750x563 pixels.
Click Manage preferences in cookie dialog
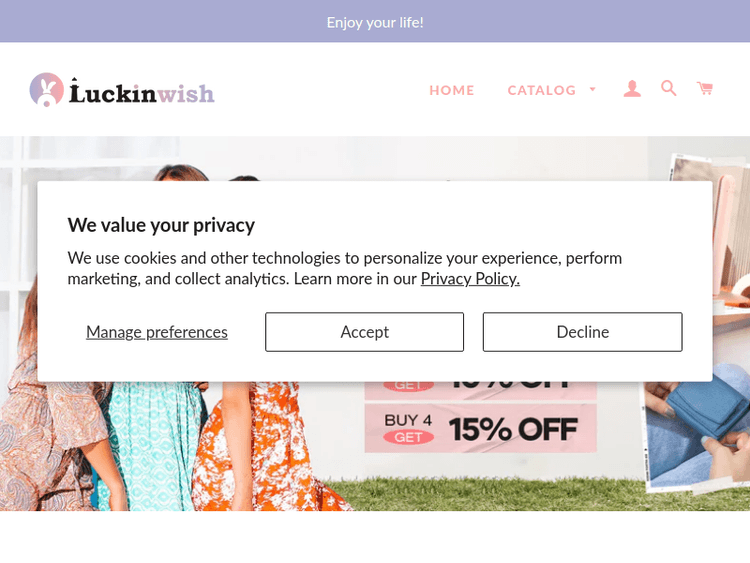157,332
